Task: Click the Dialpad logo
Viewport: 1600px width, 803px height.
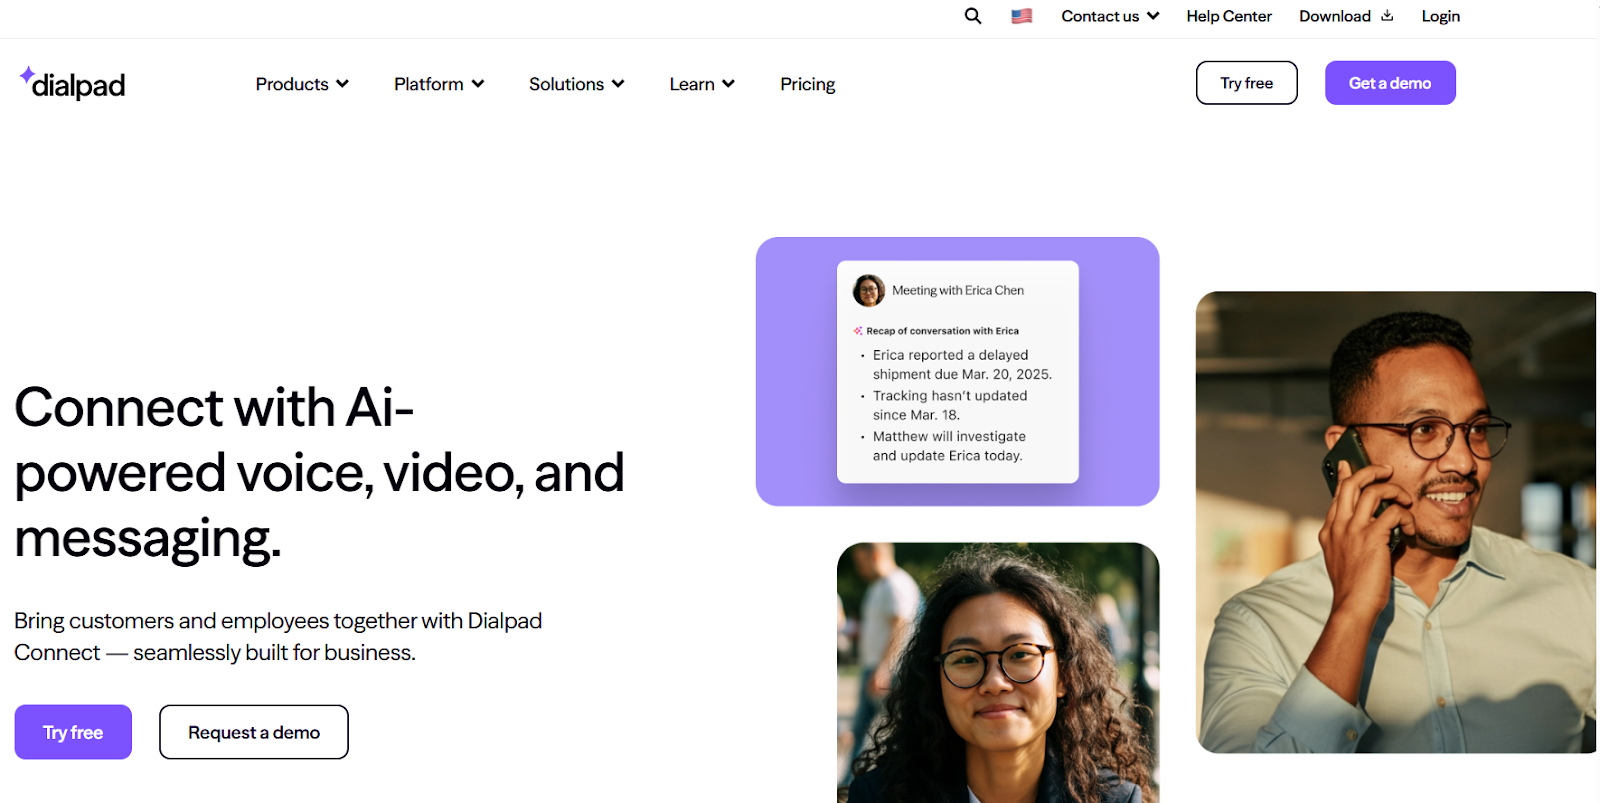Action: tap(72, 84)
